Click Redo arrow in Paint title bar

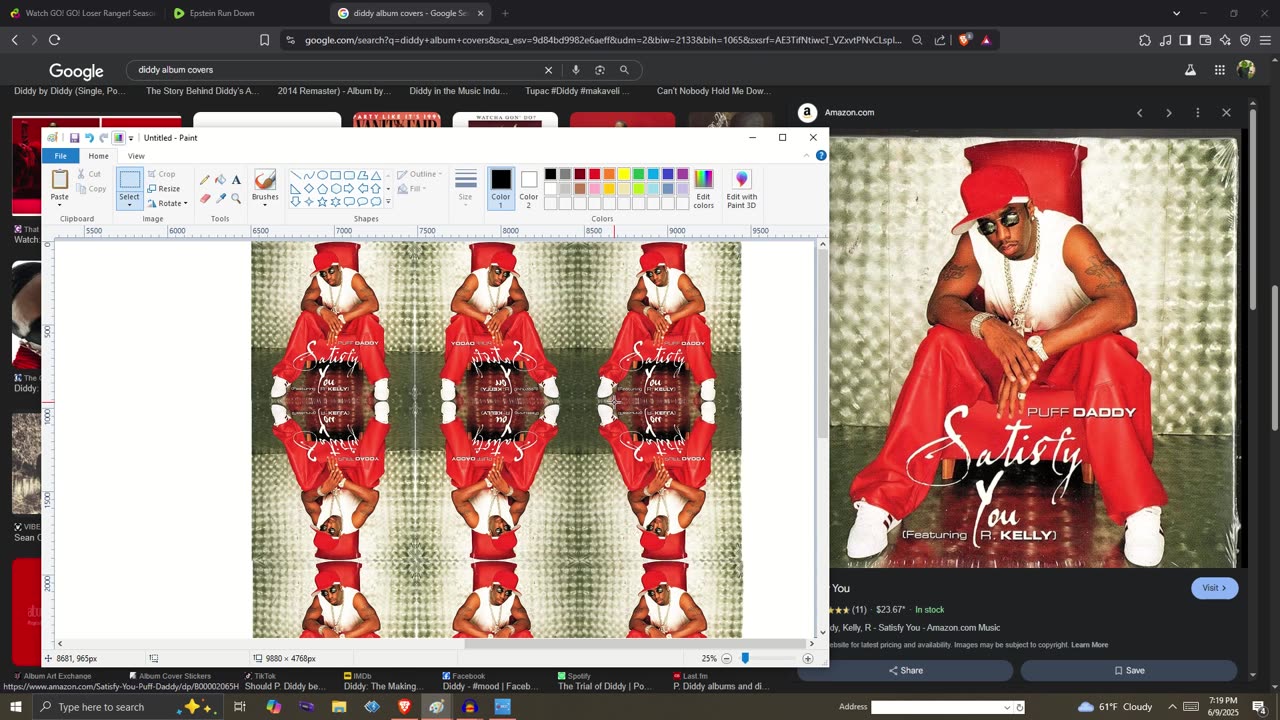pyautogui.click(x=103, y=138)
